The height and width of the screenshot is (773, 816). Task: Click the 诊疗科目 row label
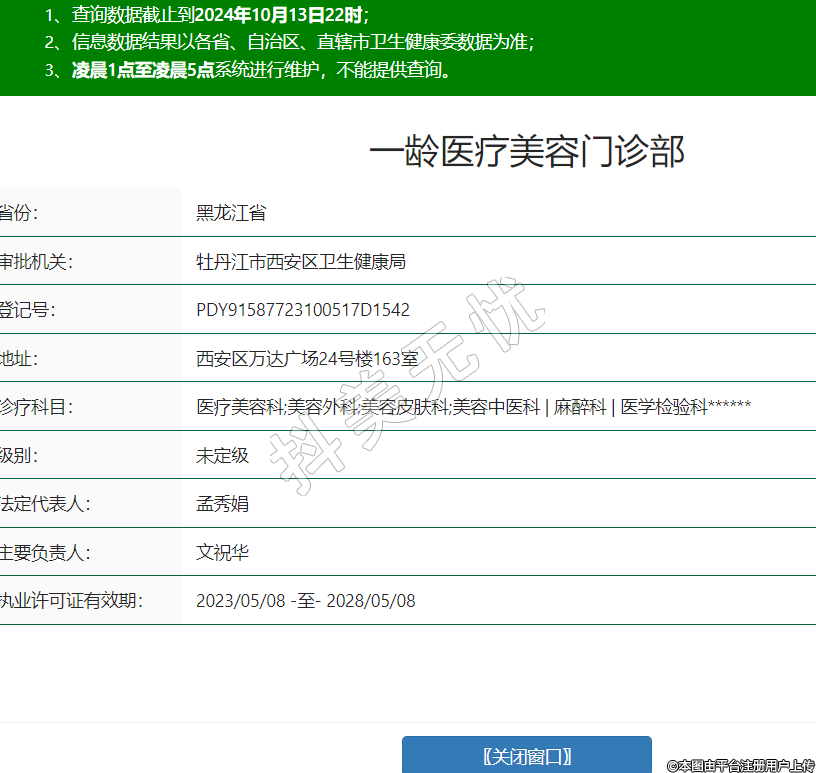(x=36, y=407)
